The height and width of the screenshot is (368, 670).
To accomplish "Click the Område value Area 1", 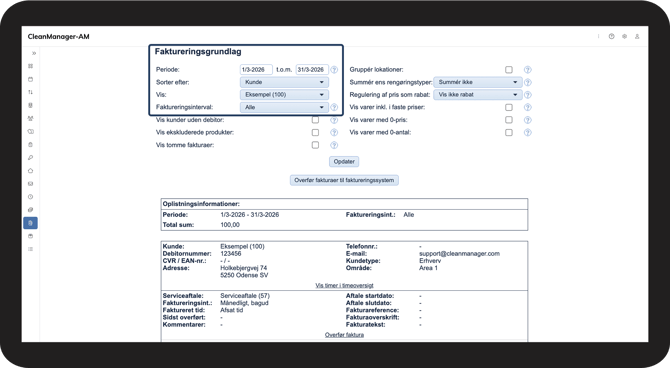I will (x=429, y=268).
